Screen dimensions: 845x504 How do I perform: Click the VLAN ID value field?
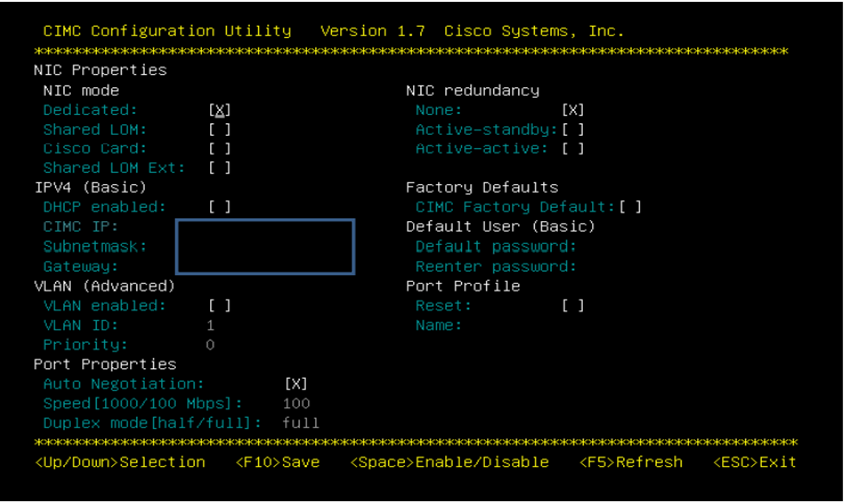tap(211, 325)
